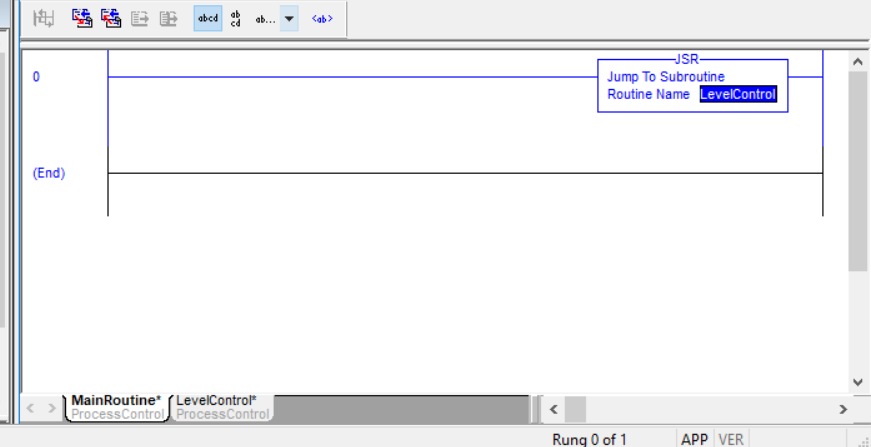Viewport: 871px width, 447px height.
Task: Click the second greyed-out accept edits icon
Action: tap(168, 19)
